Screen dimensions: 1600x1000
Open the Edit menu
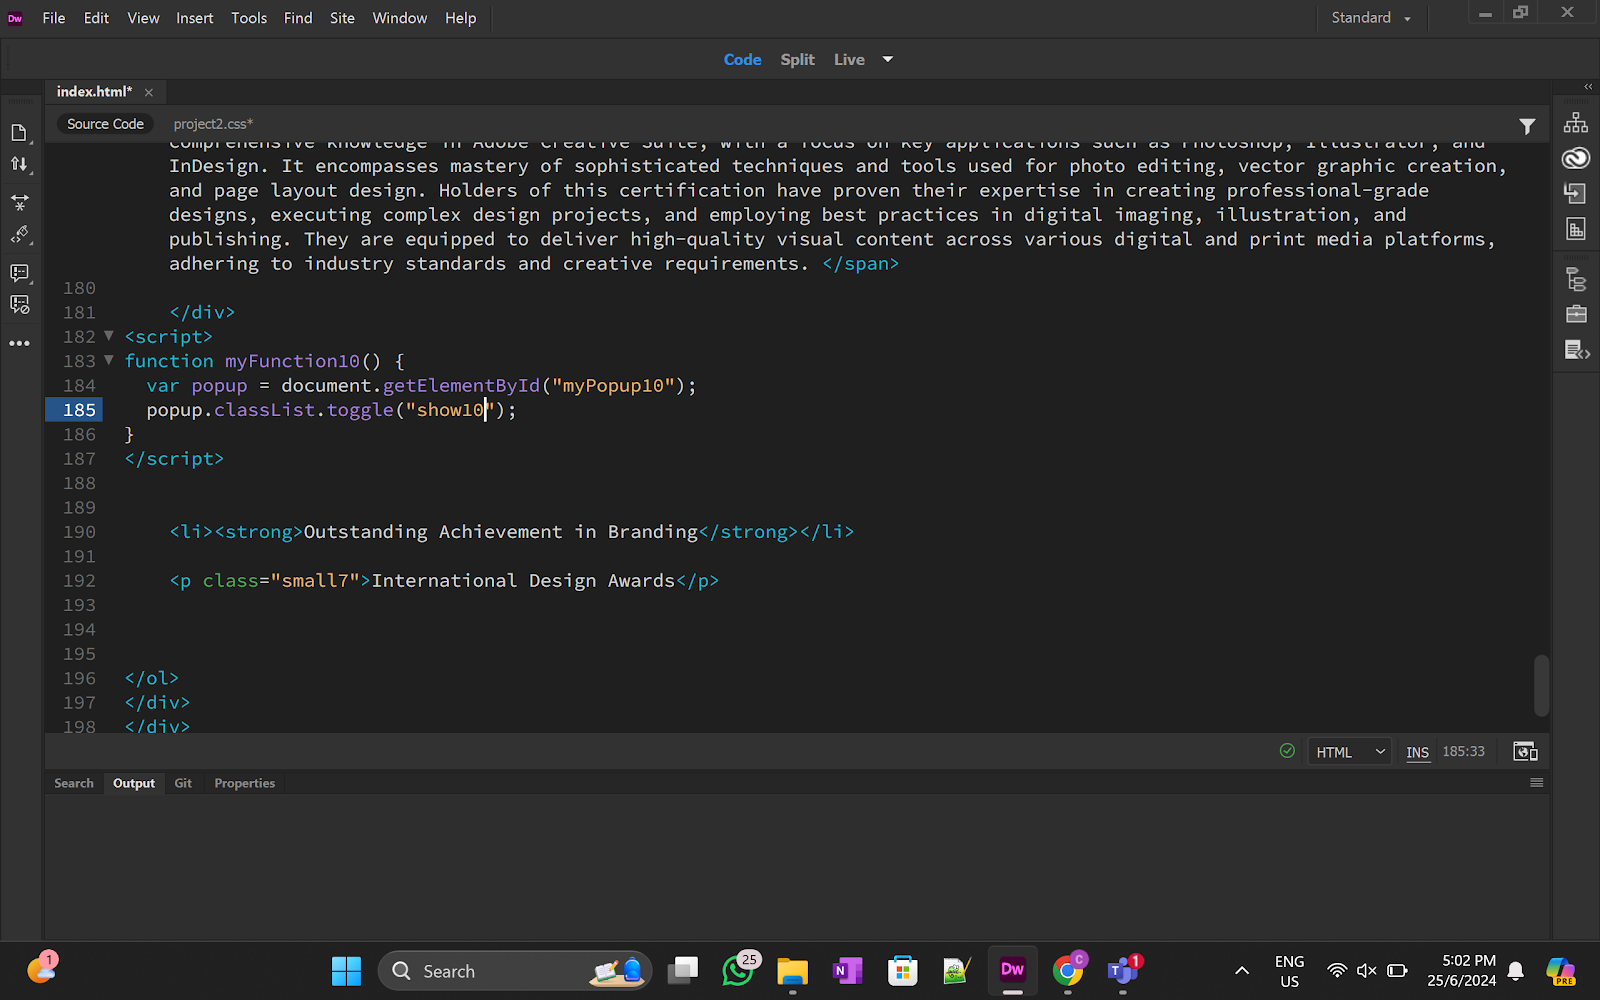pos(96,18)
